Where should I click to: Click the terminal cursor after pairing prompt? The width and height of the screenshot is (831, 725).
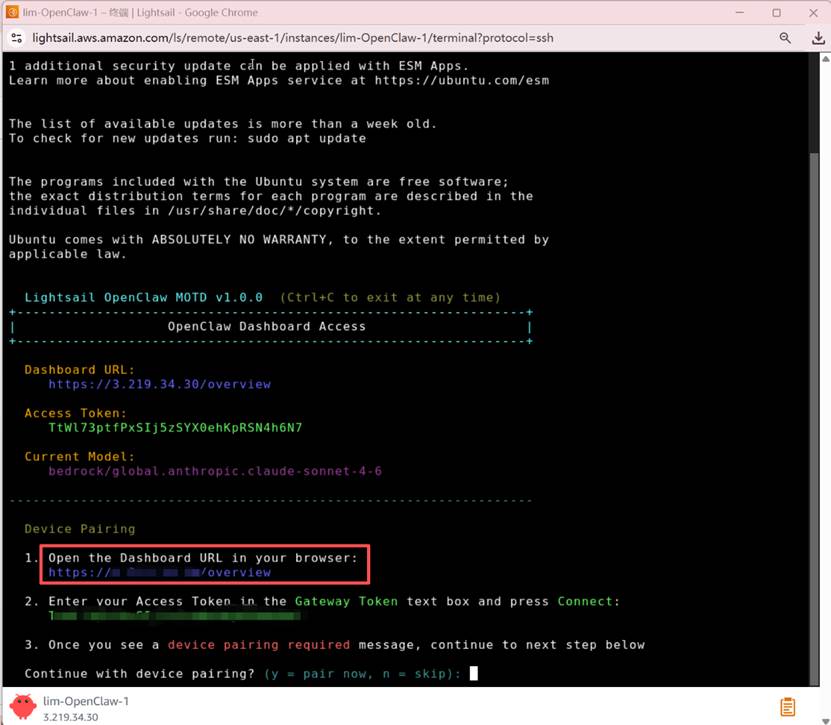pos(474,673)
